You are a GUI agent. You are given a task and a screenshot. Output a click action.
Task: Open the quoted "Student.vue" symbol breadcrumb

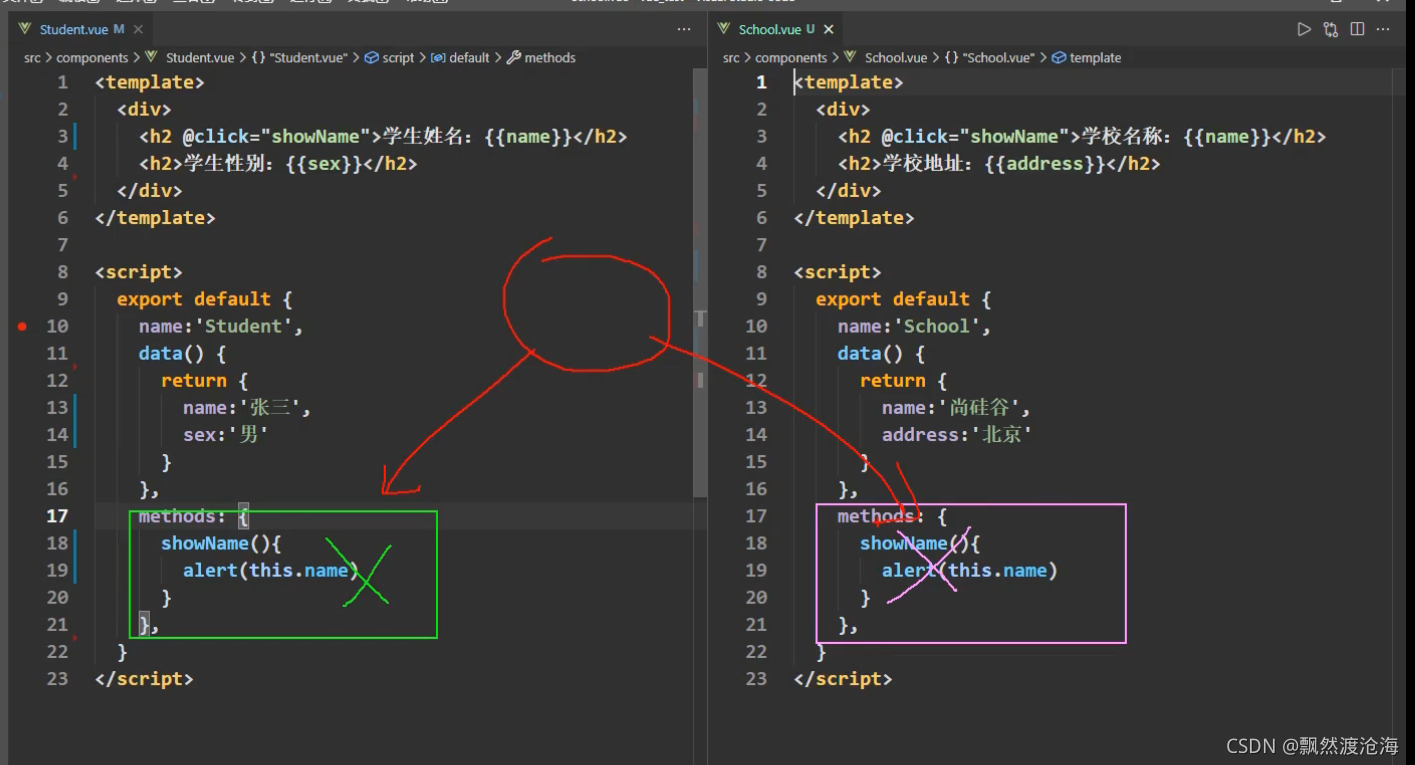pyautogui.click(x=299, y=58)
